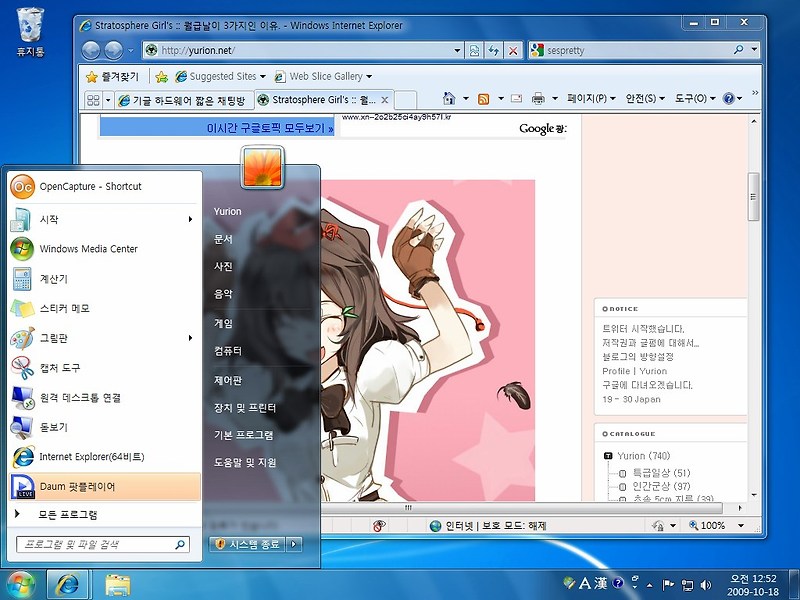Screen dimensions: 800x600
Task: Close the Stratosphere Girl's tab
Action: click(x=385, y=100)
